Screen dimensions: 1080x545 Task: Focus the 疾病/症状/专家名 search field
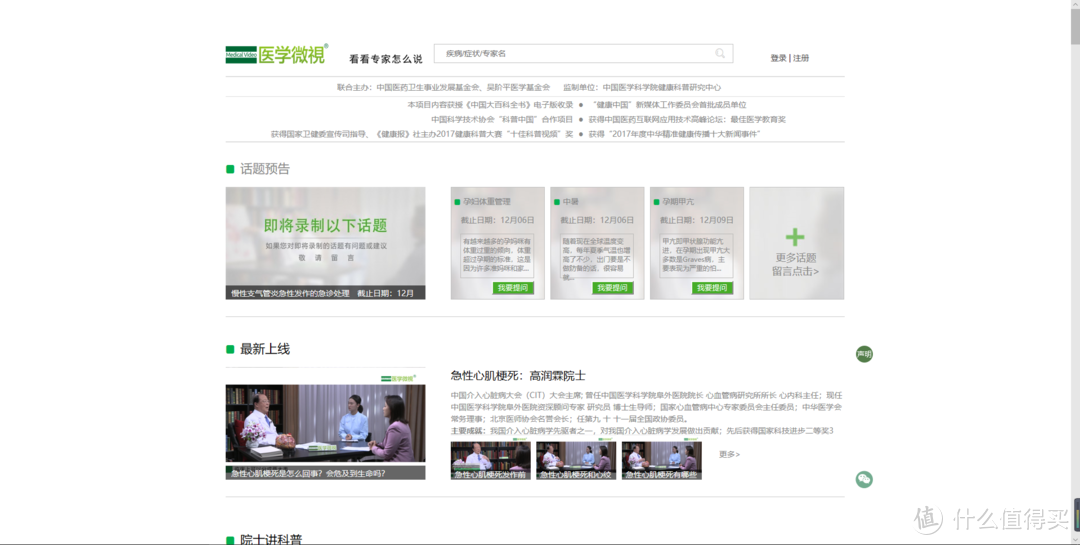tap(583, 54)
